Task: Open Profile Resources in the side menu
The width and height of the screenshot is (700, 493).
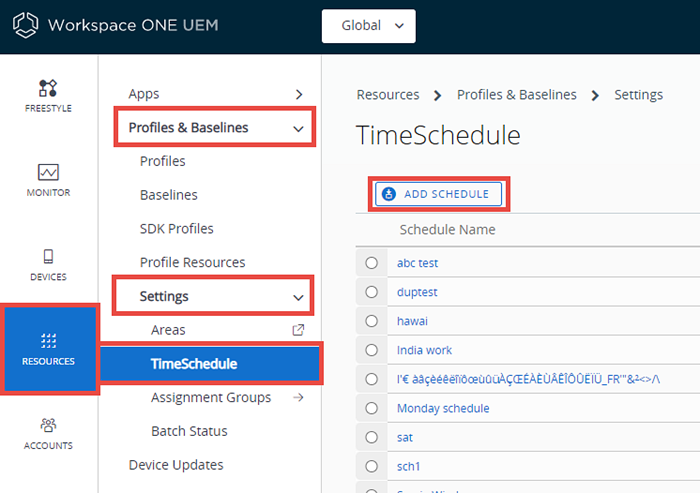Action: point(192,263)
